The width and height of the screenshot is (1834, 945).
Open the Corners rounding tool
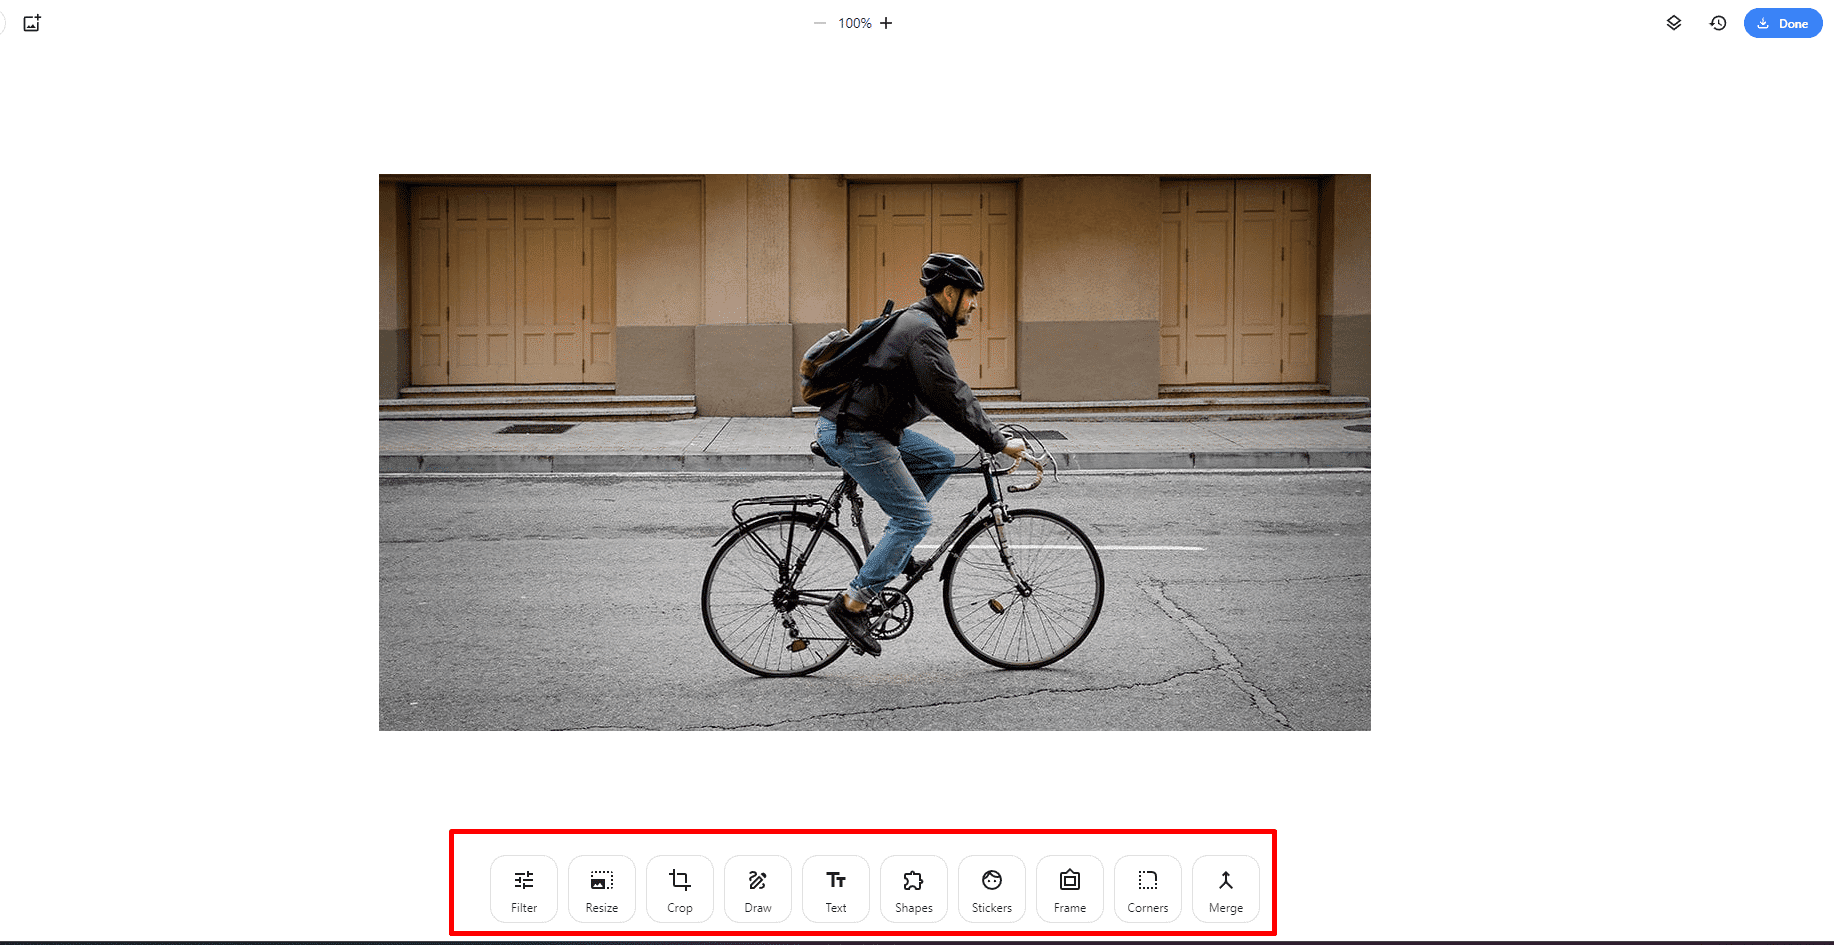pyautogui.click(x=1148, y=888)
